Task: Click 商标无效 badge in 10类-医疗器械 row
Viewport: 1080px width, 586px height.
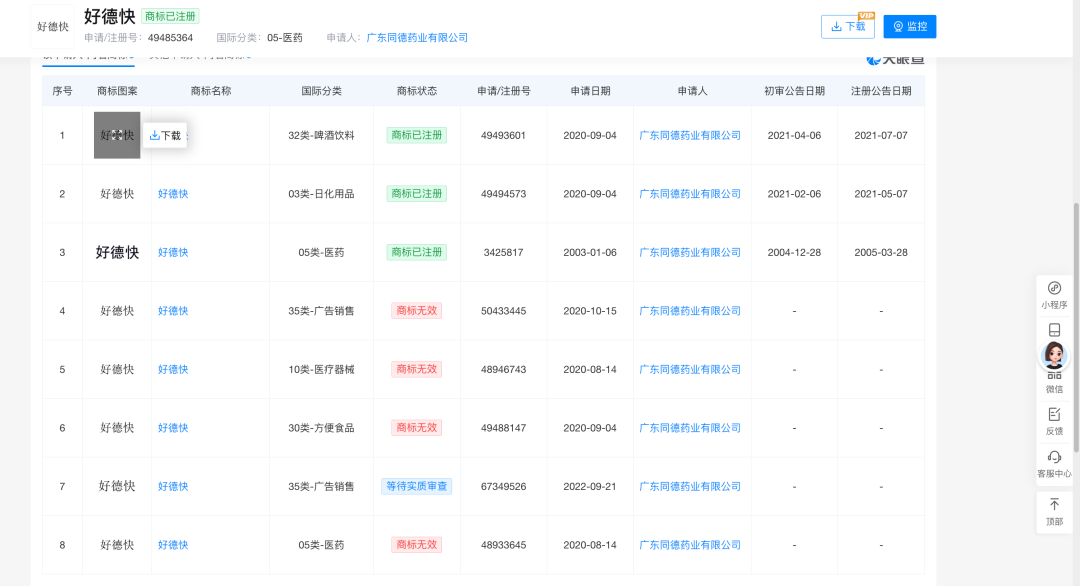Action: (x=417, y=369)
